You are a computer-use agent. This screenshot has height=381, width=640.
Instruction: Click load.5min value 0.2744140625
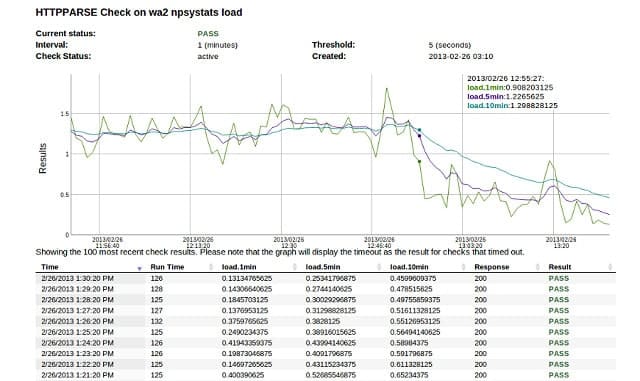pos(329,289)
